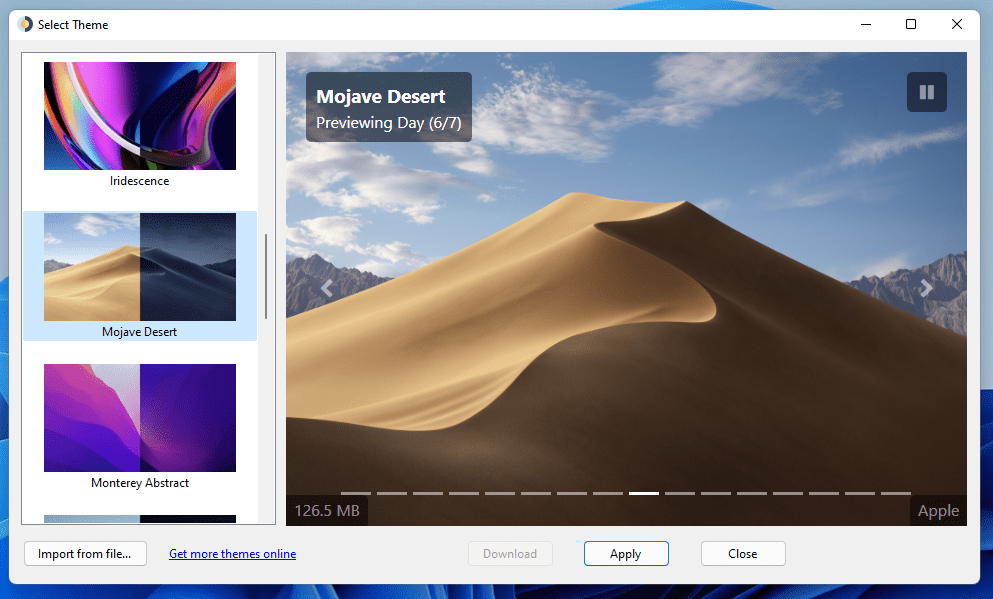Click the theme list vertical scrollbar thumb
Image resolution: width=993 pixels, height=599 pixels.
266,277
